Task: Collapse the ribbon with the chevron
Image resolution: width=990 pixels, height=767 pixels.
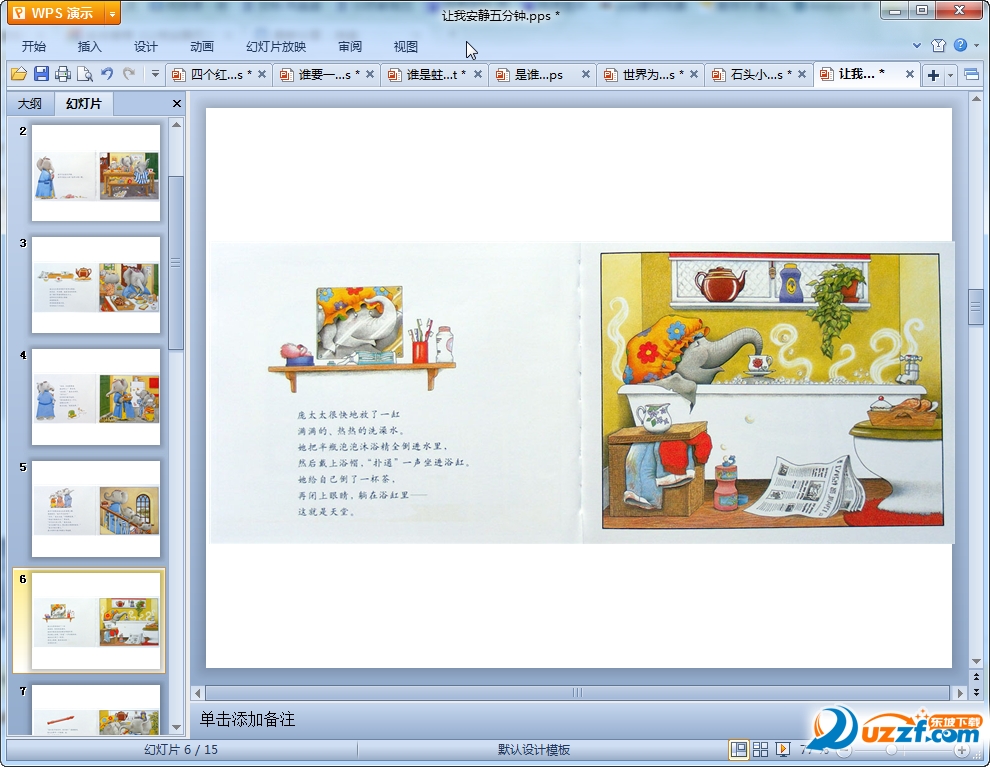Action: coord(917,45)
